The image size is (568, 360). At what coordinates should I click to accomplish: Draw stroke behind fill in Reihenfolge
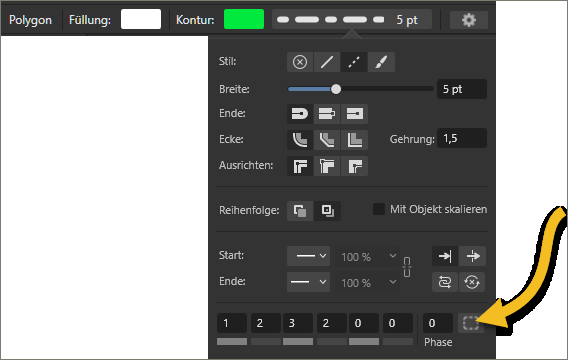[300, 211]
